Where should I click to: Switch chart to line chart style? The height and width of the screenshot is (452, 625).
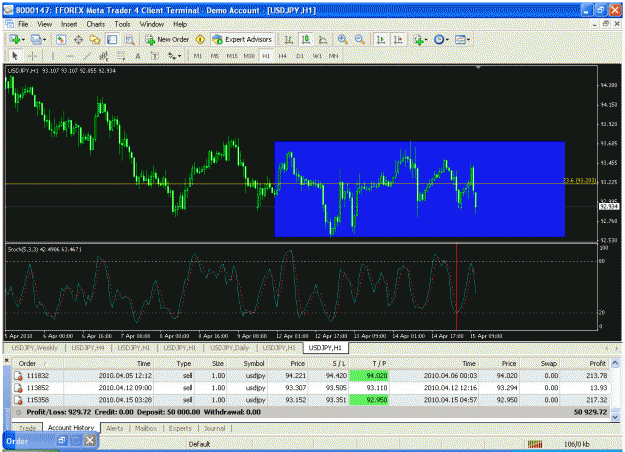[323, 39]
